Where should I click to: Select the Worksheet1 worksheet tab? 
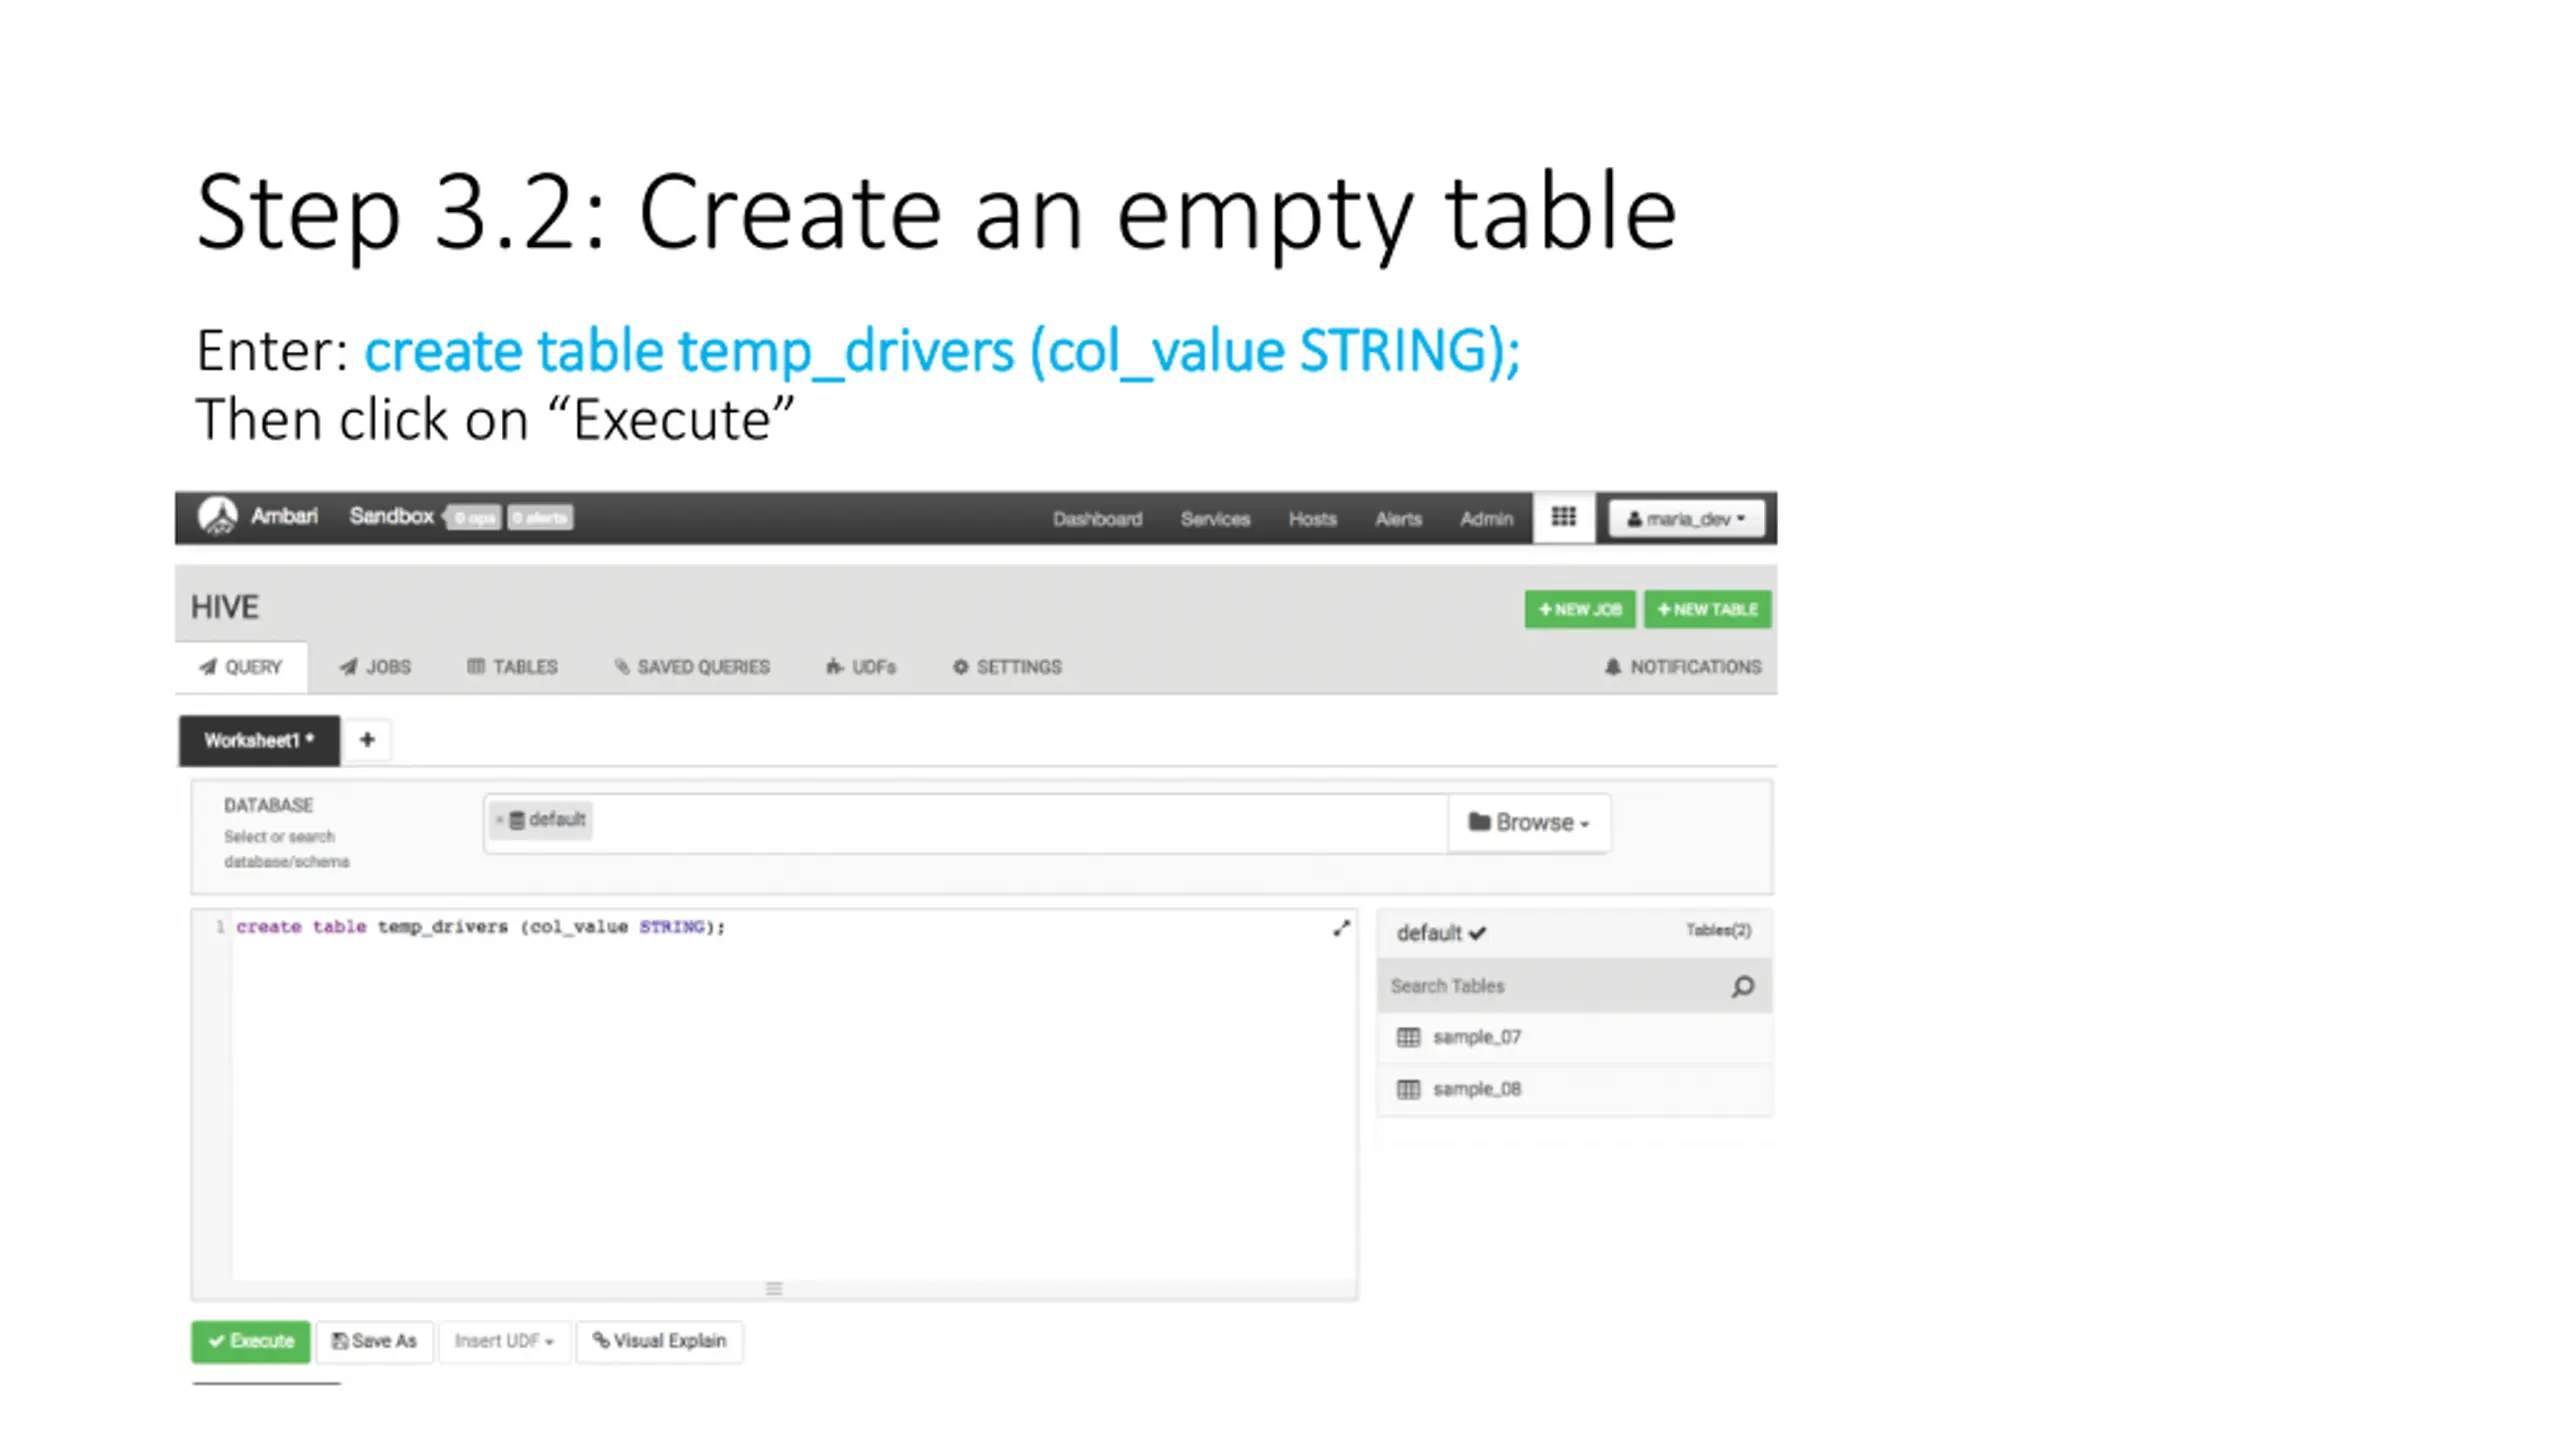click(259, 740)
